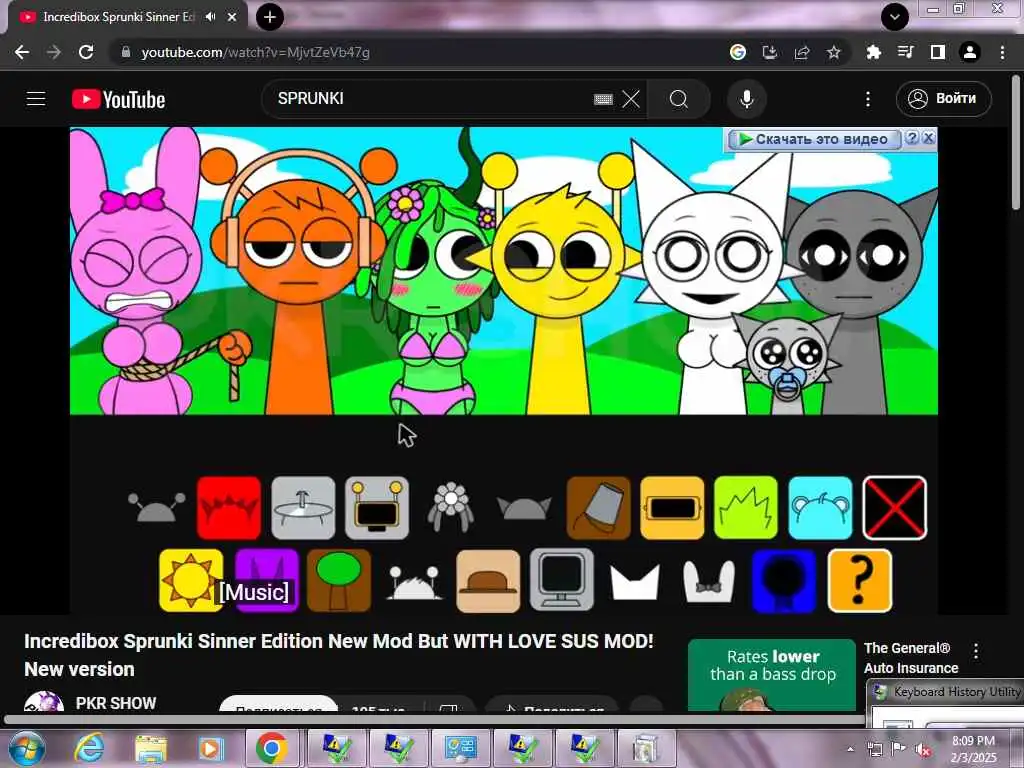Clear the search text with X

[x=631, y=99]
